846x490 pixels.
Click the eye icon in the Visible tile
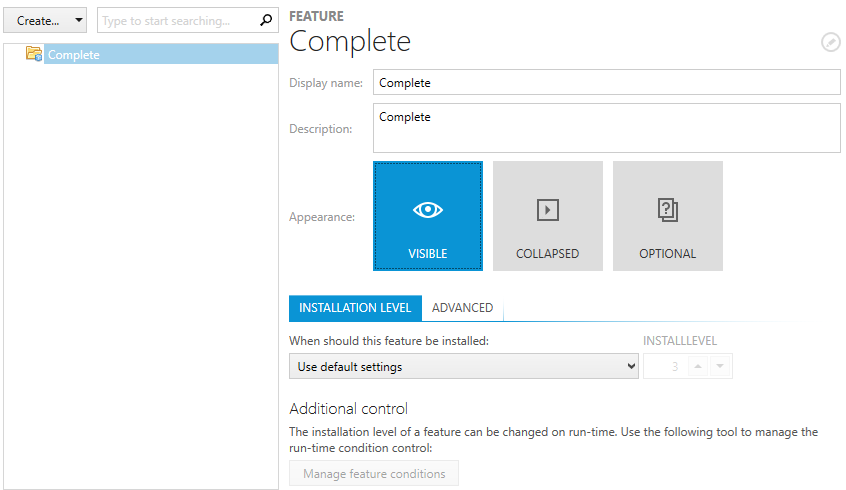(x=428, y=210)
